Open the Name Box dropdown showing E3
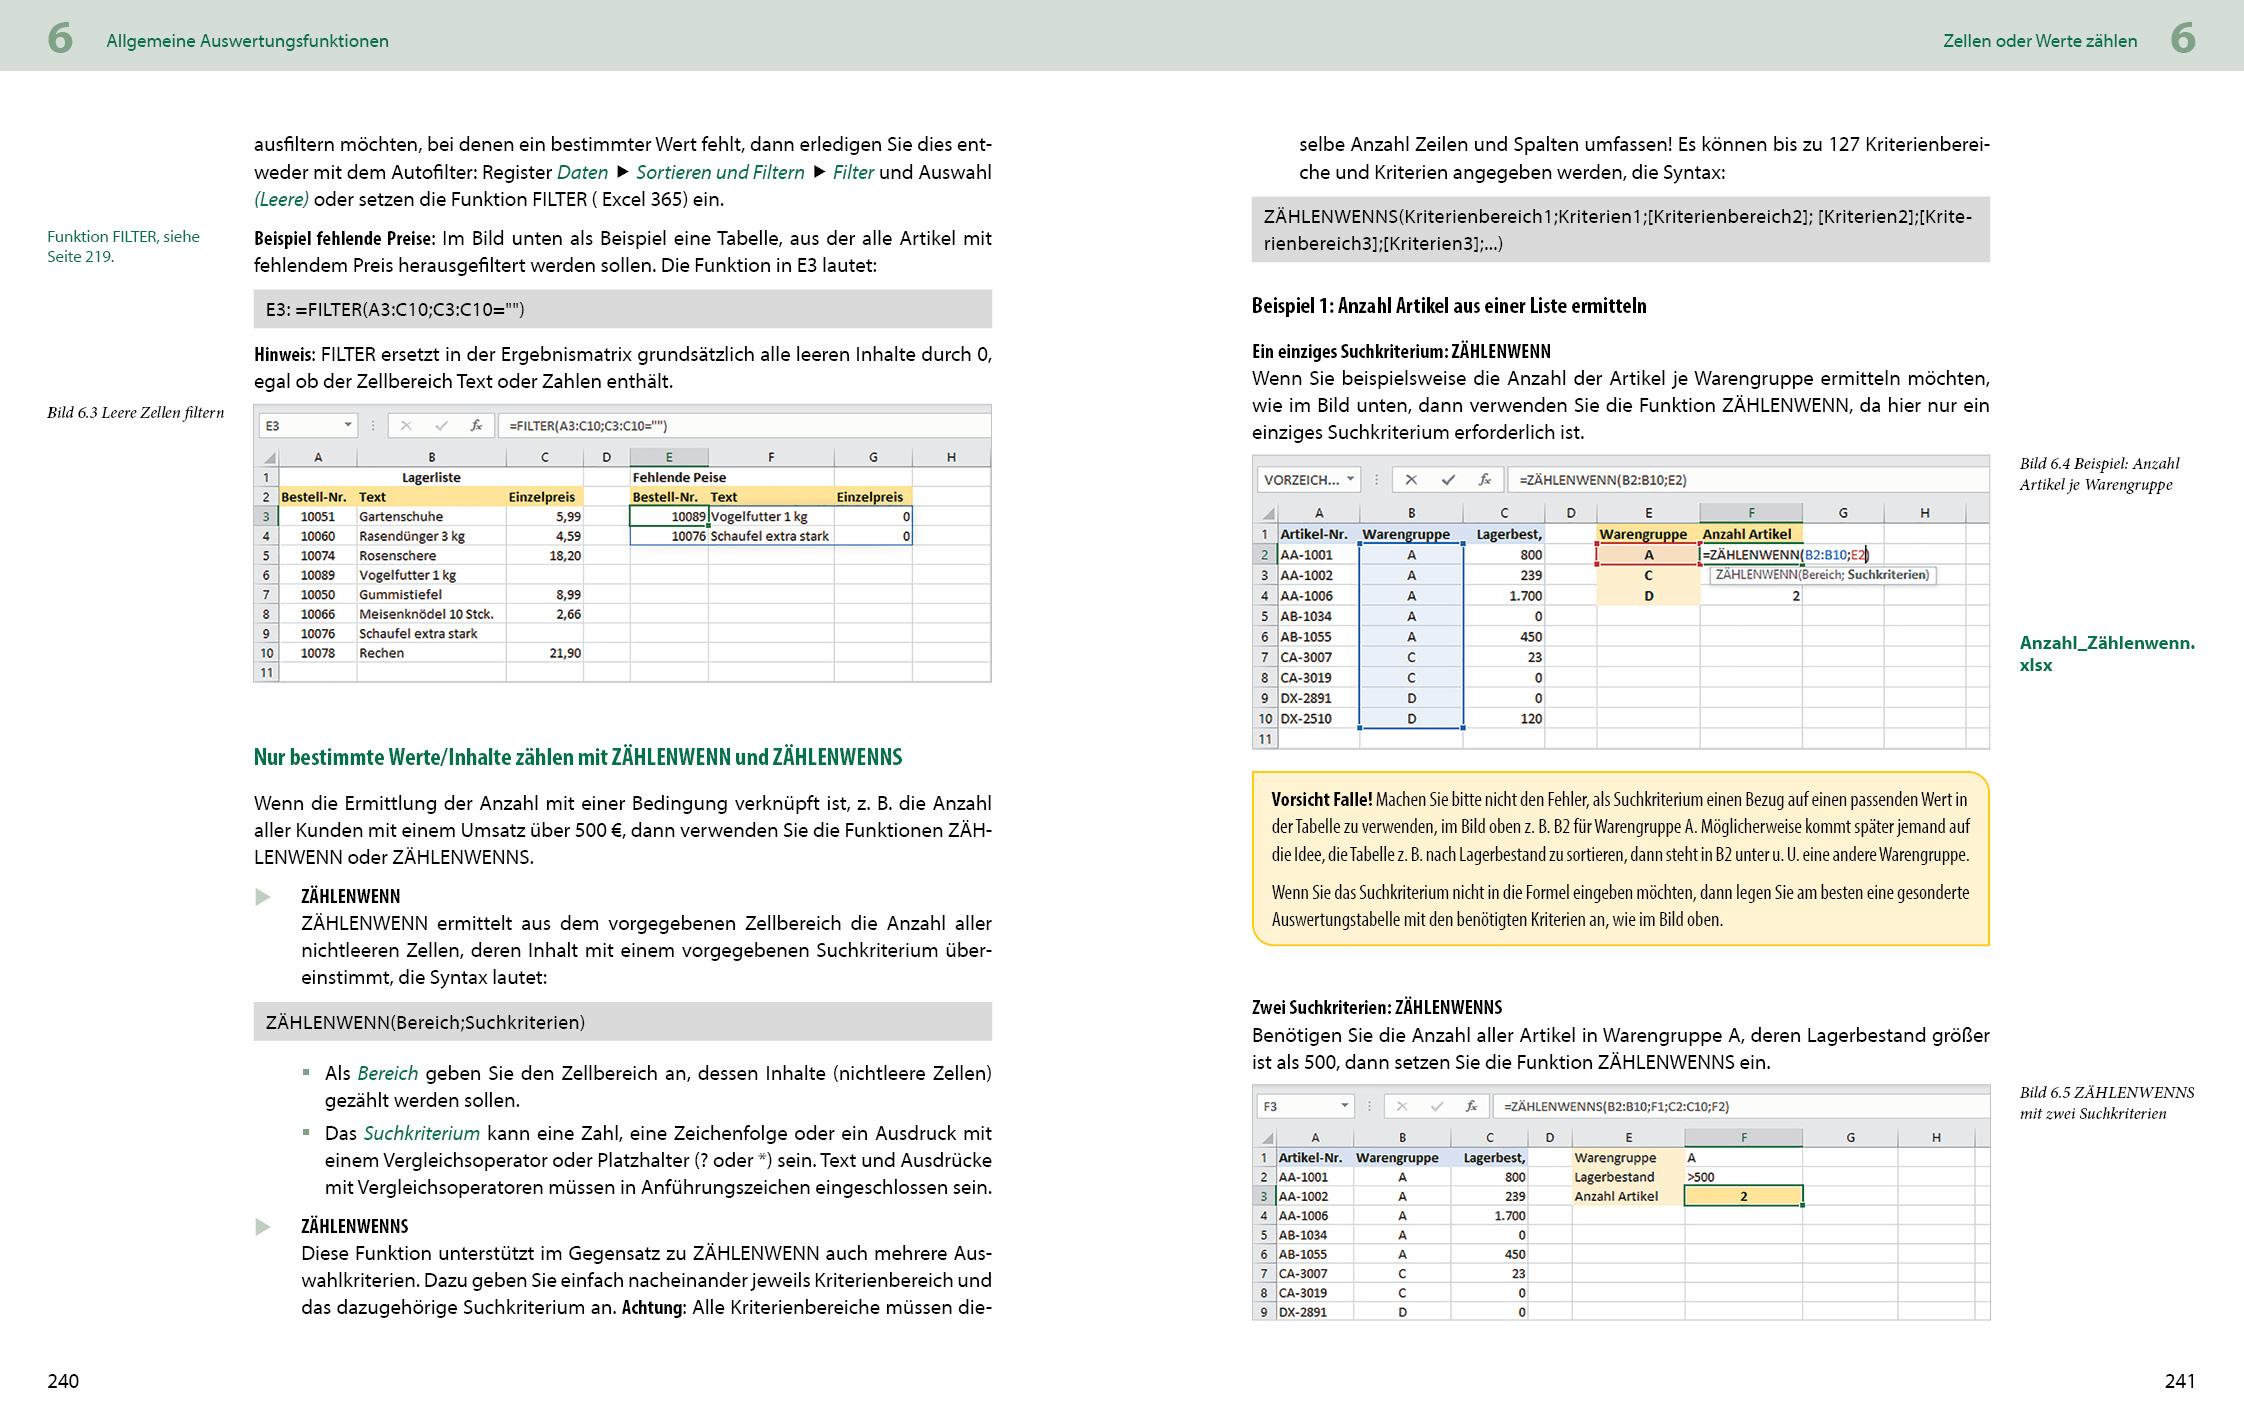This screenshot has width=2244, height=1417. (x=349, y=424)
